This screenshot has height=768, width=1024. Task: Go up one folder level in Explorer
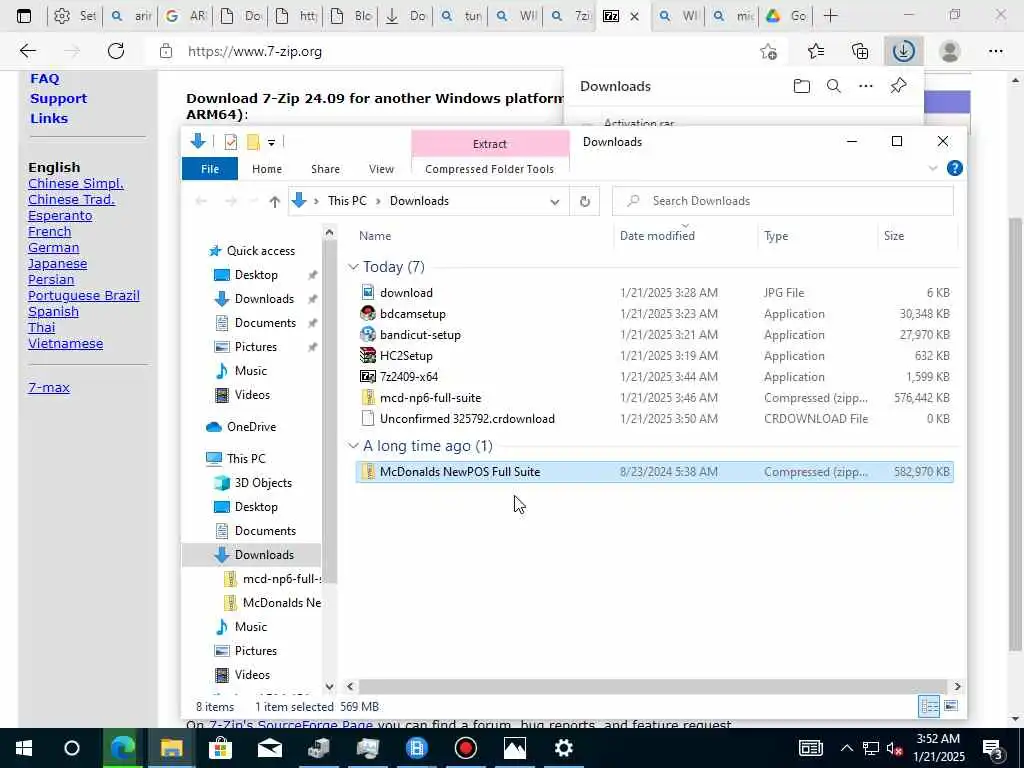pos(274,202)
